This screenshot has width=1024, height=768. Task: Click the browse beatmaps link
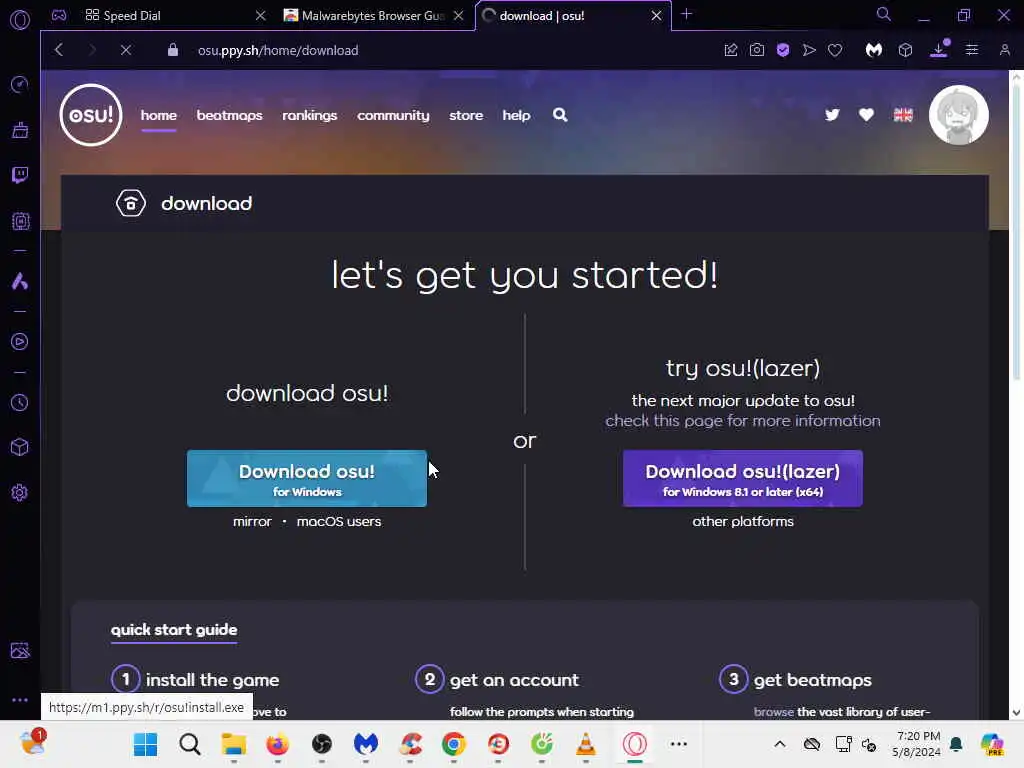774,711
